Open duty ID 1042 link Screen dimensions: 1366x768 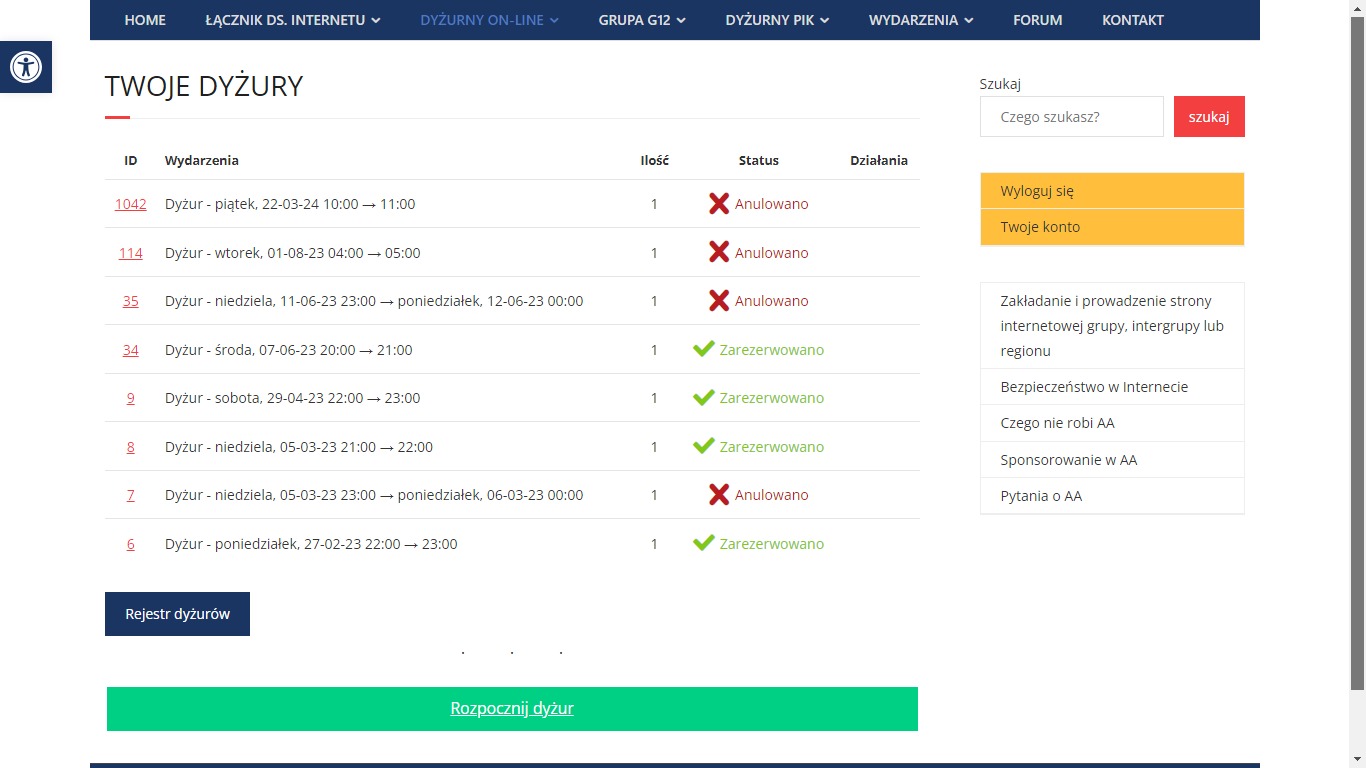pyautogui.click(x=130, y=204)
